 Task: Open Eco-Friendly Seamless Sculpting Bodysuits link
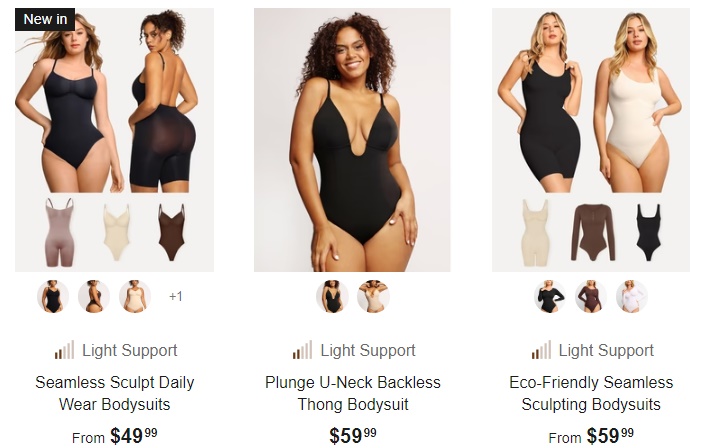(x=591, y=393)
